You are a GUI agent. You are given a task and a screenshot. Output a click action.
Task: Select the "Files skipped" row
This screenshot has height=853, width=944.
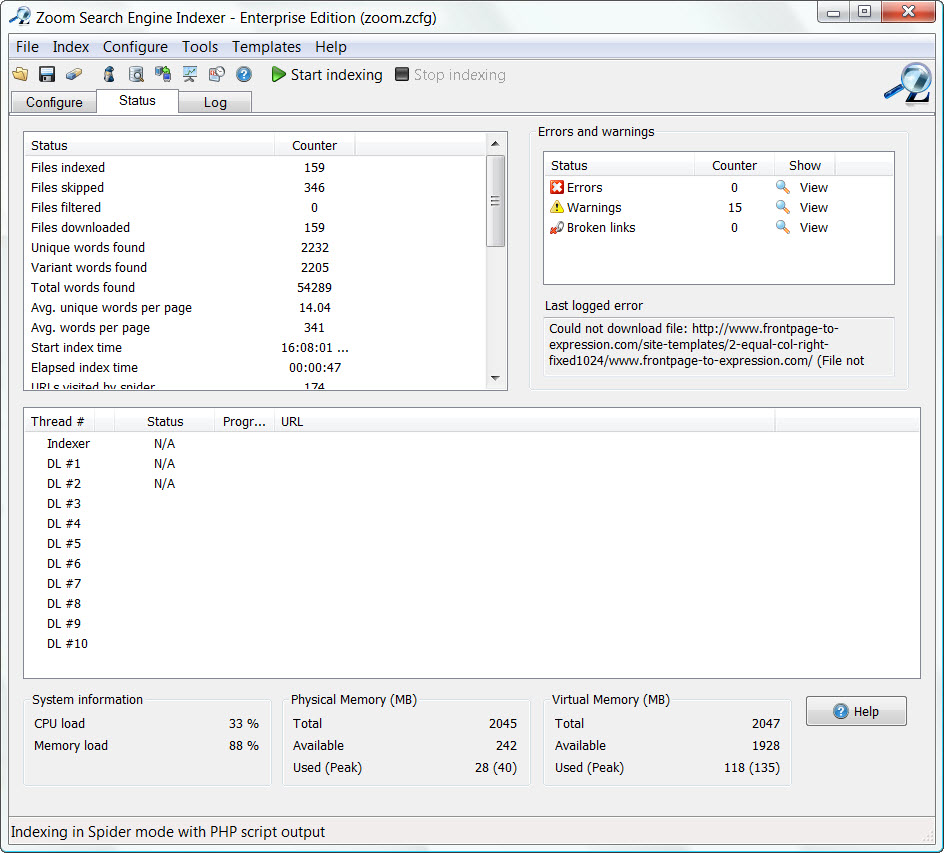255,187
